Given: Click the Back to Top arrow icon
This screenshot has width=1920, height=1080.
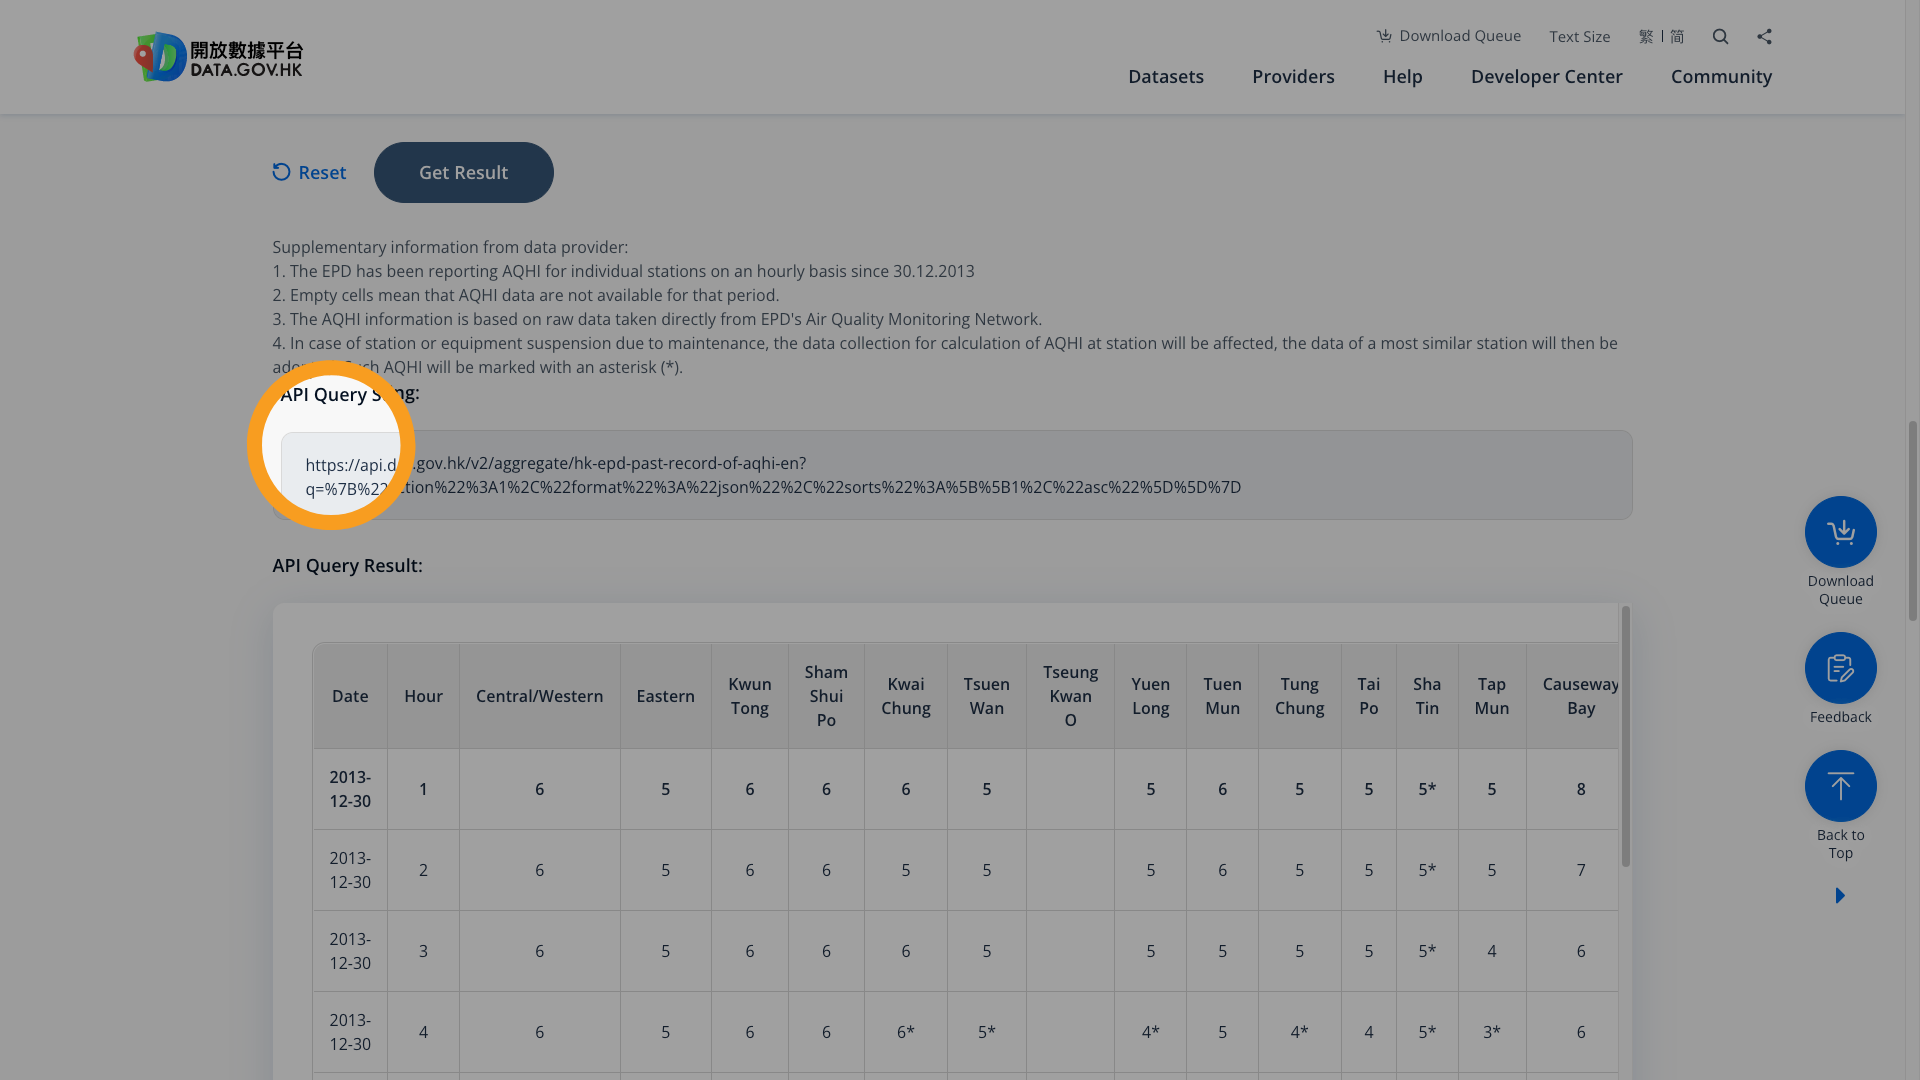Looking at the screenshot, I should (1840, 786).
